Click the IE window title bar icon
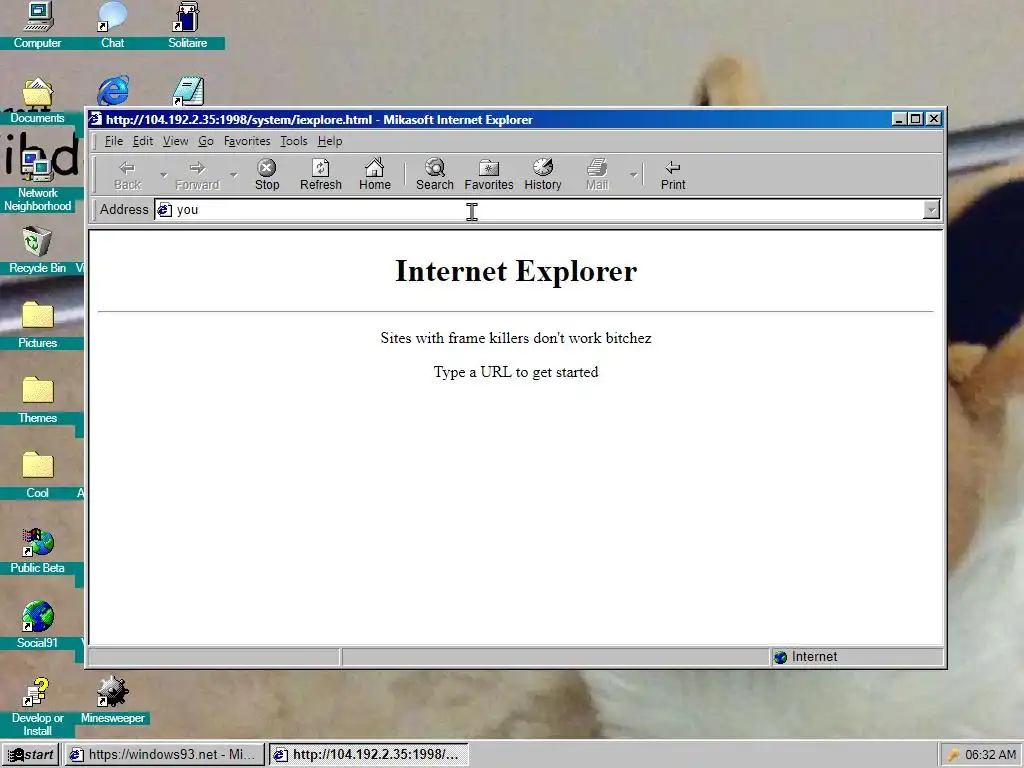 (96, 119)
